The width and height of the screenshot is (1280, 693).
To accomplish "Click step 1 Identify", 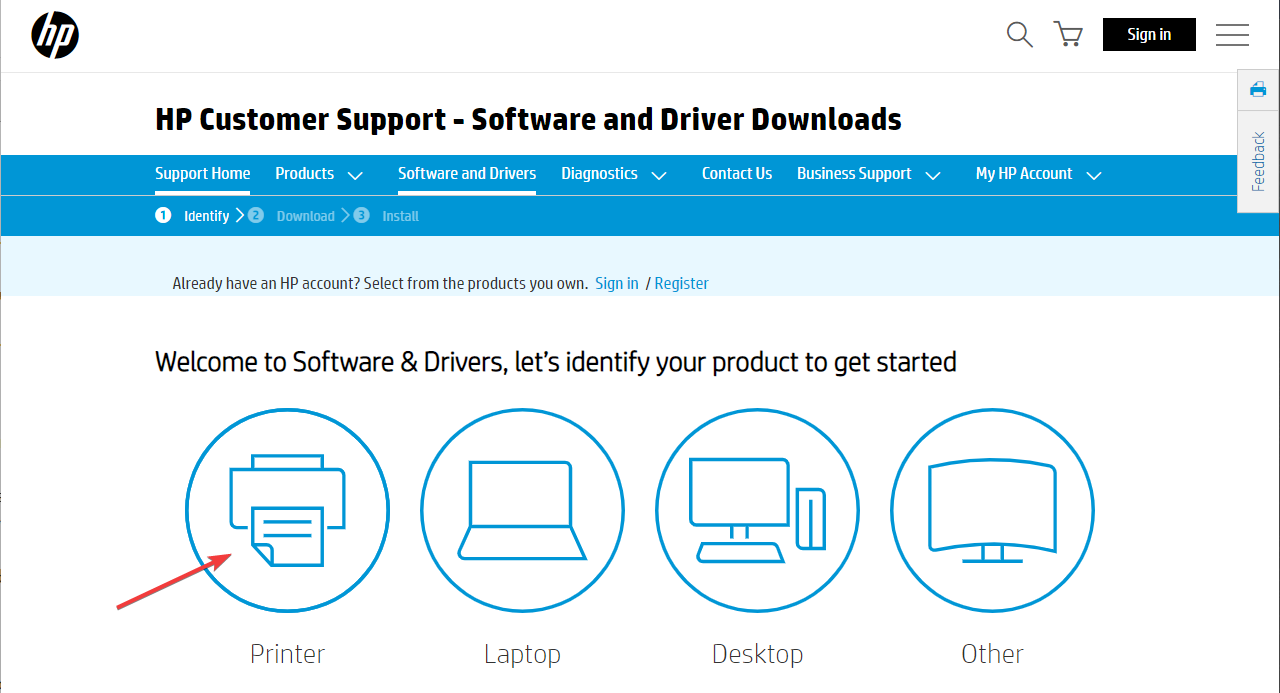I will [193, 216].
